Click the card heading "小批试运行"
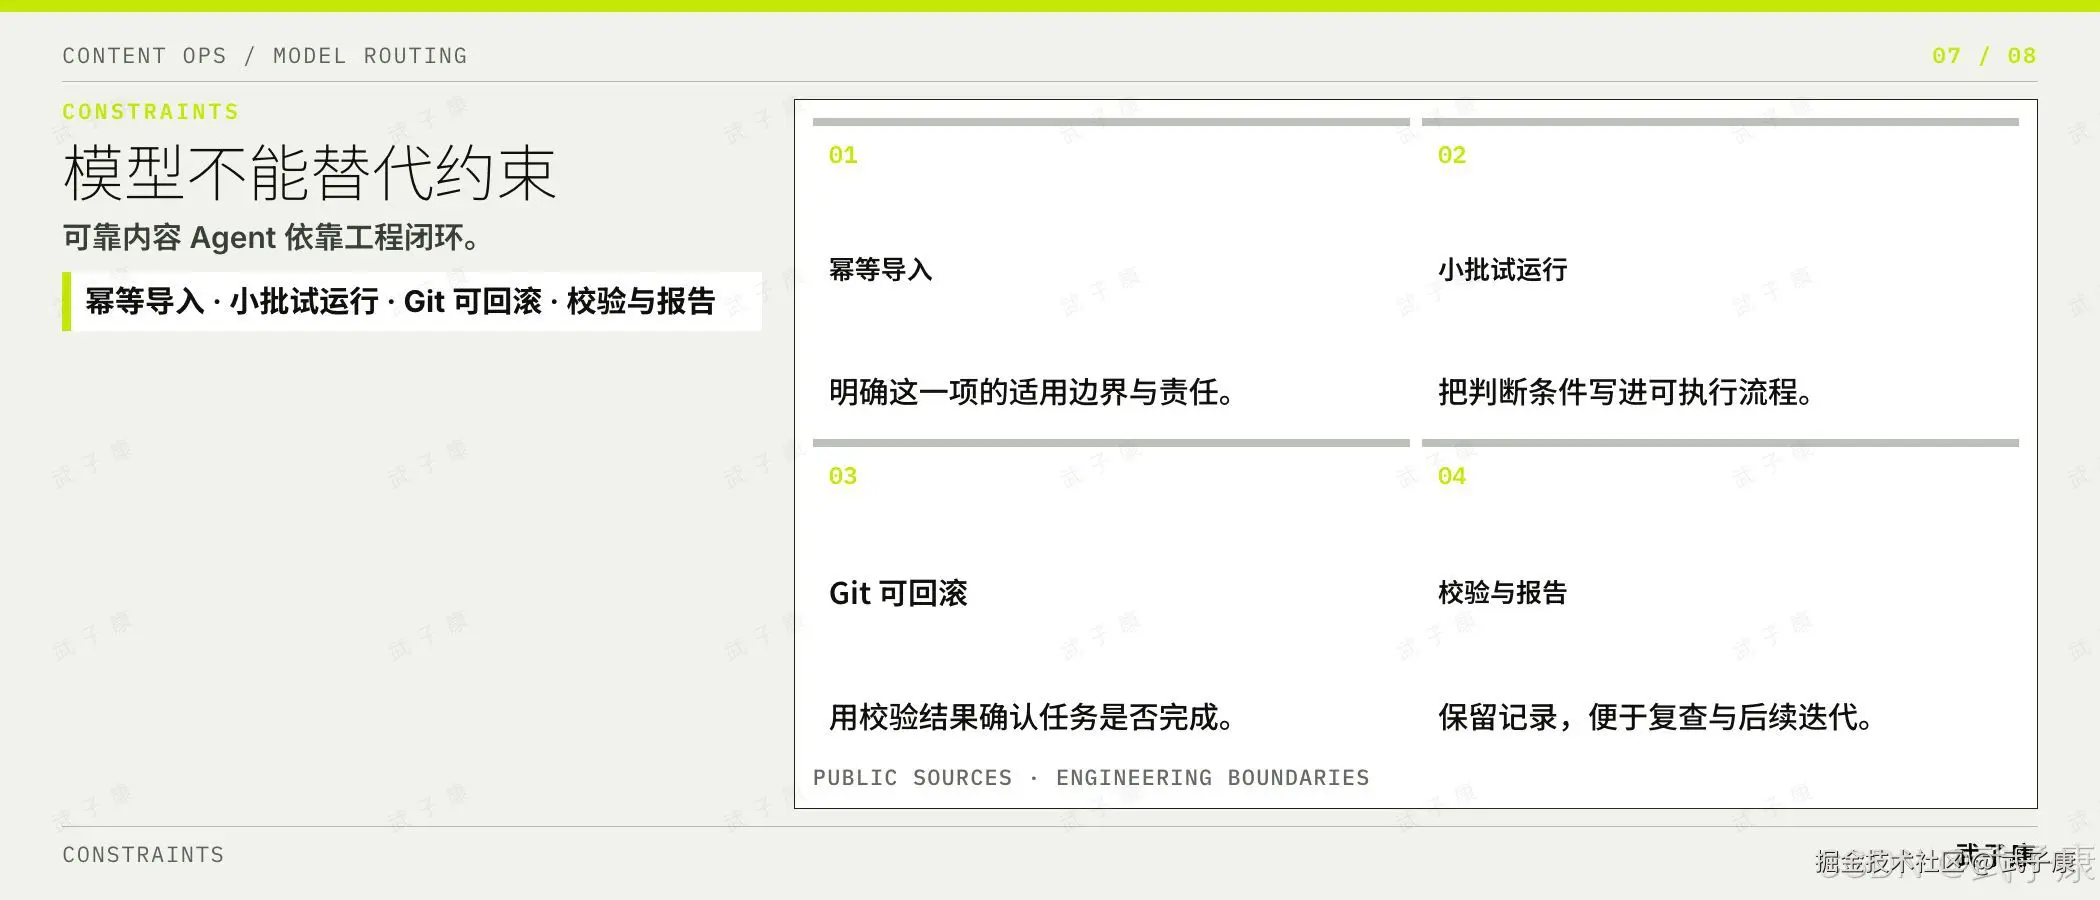Image resolution: width=2100 pixels, height=900 pixels. coord(1502,270)
